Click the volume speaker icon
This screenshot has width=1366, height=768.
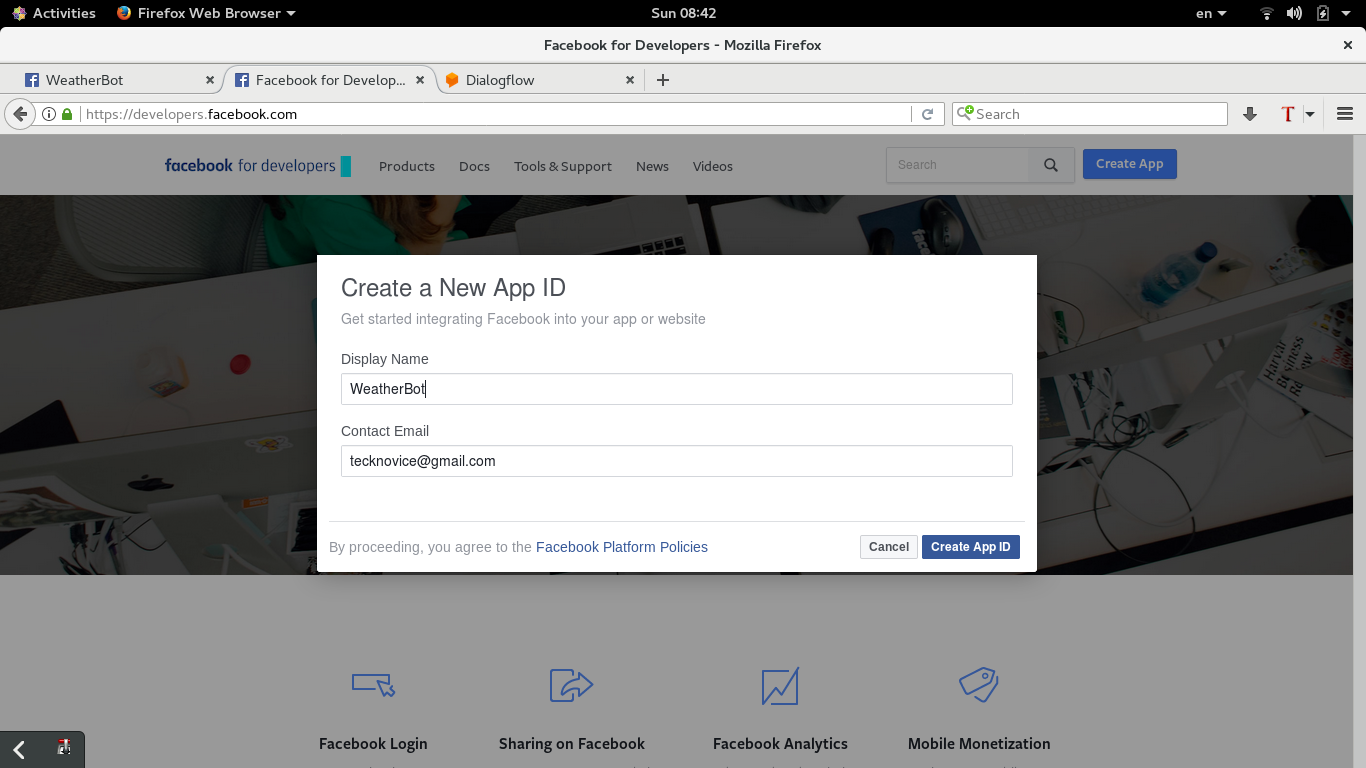1294,13
